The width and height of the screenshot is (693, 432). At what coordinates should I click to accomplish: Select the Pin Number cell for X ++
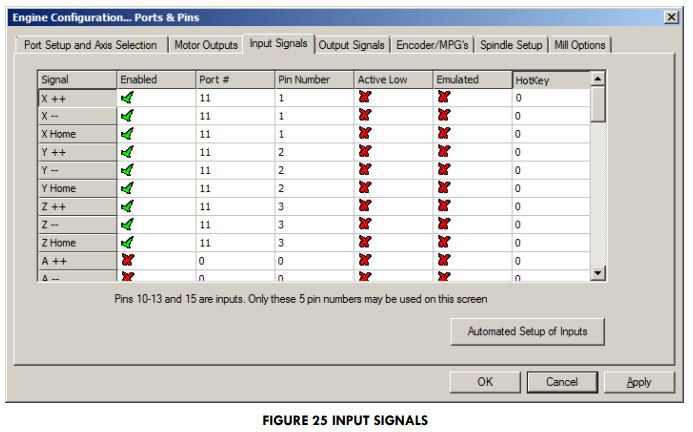[313, 98]
